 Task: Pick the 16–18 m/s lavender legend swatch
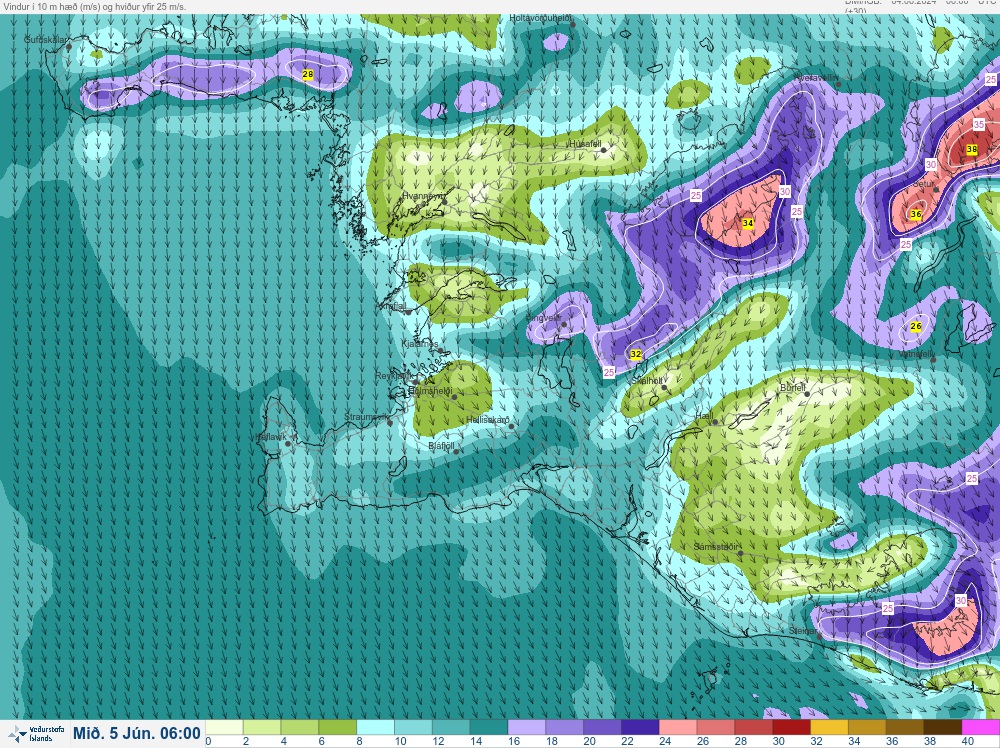tap(527, 728)
